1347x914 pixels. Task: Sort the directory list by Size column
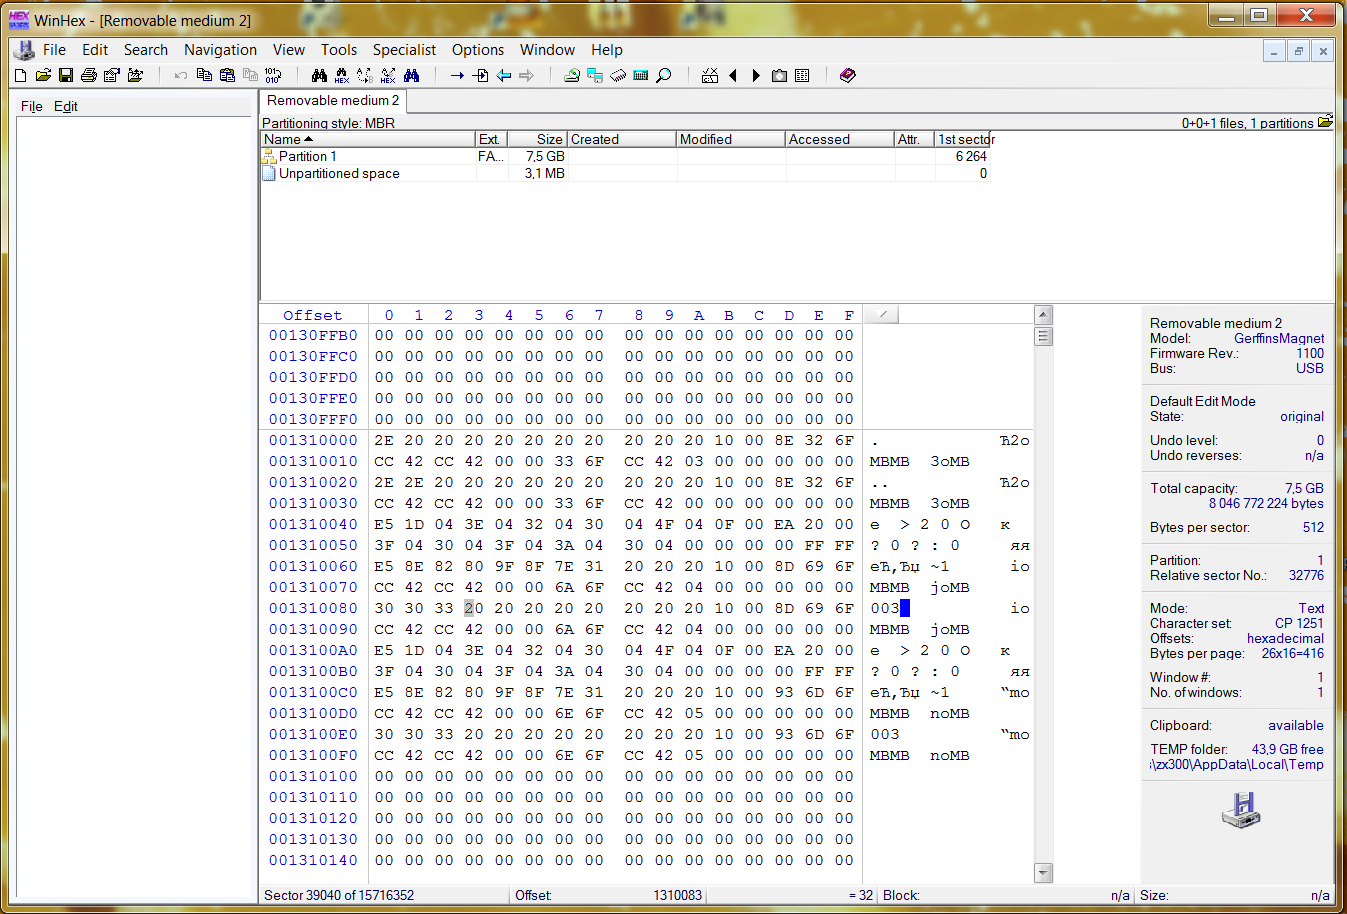537,139
